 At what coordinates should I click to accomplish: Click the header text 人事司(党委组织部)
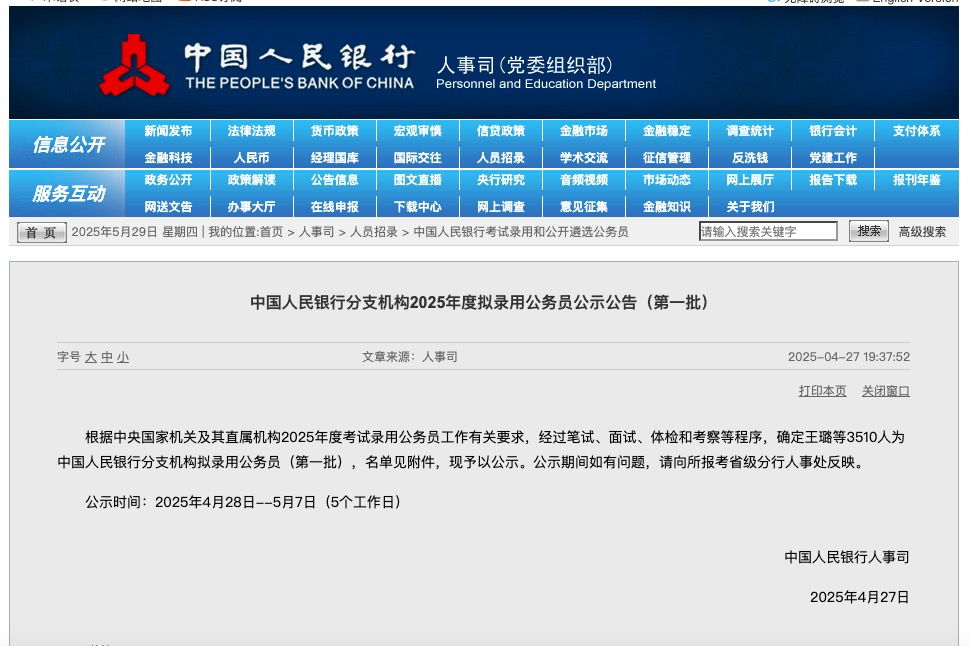pos(525,64)
